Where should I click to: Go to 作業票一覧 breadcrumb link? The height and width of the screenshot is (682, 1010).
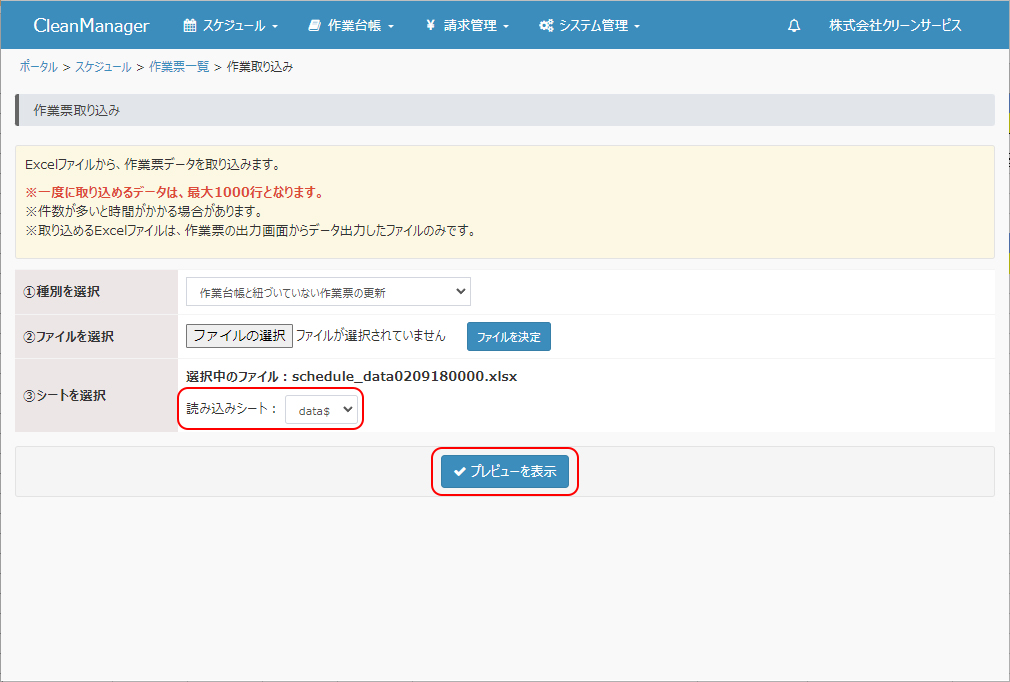[x=179, y=67]
